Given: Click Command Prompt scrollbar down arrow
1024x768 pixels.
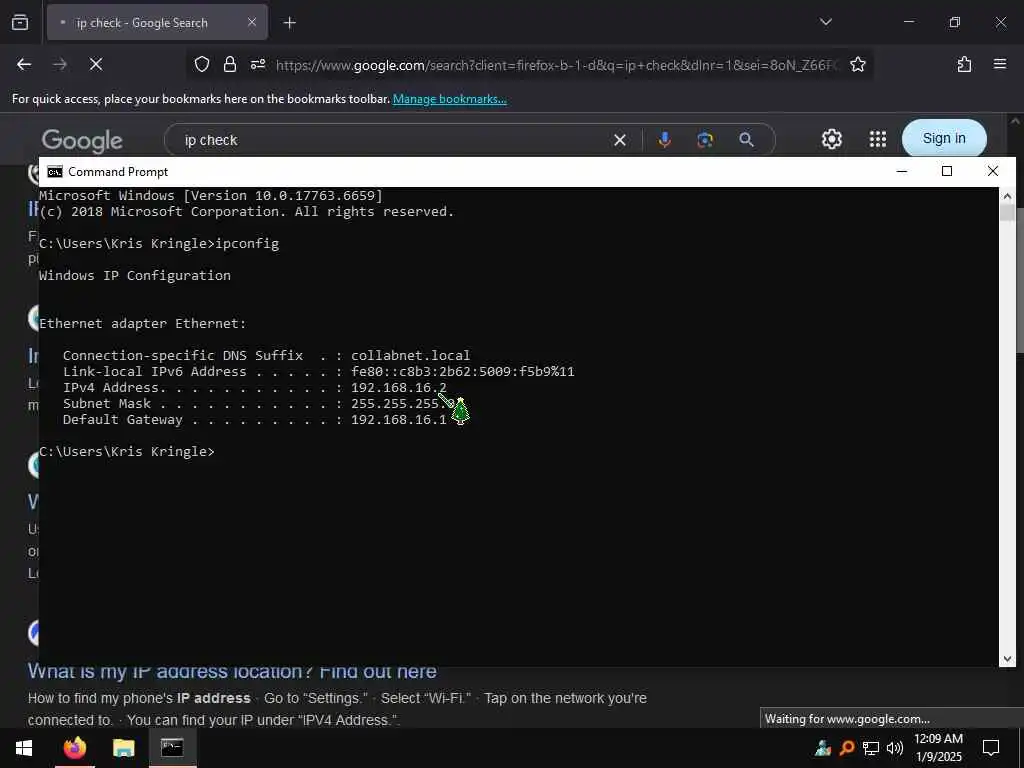Looking at the screenshot, I should [1007, 659].
